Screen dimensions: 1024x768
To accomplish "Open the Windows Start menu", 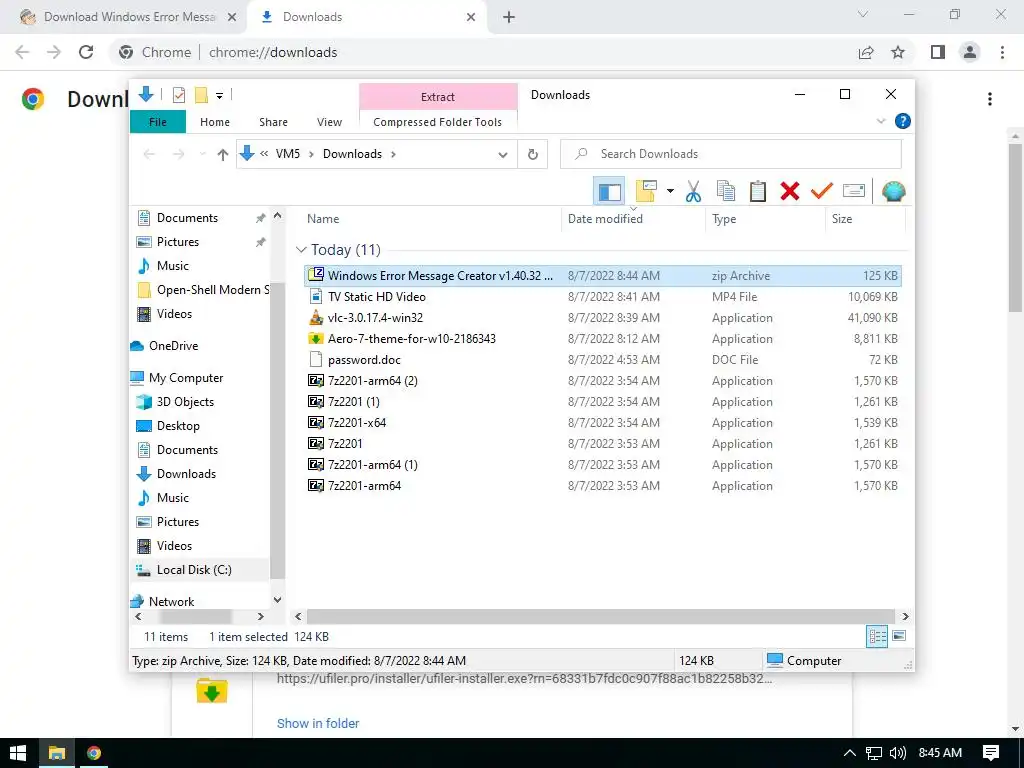I will pos(18,753).
